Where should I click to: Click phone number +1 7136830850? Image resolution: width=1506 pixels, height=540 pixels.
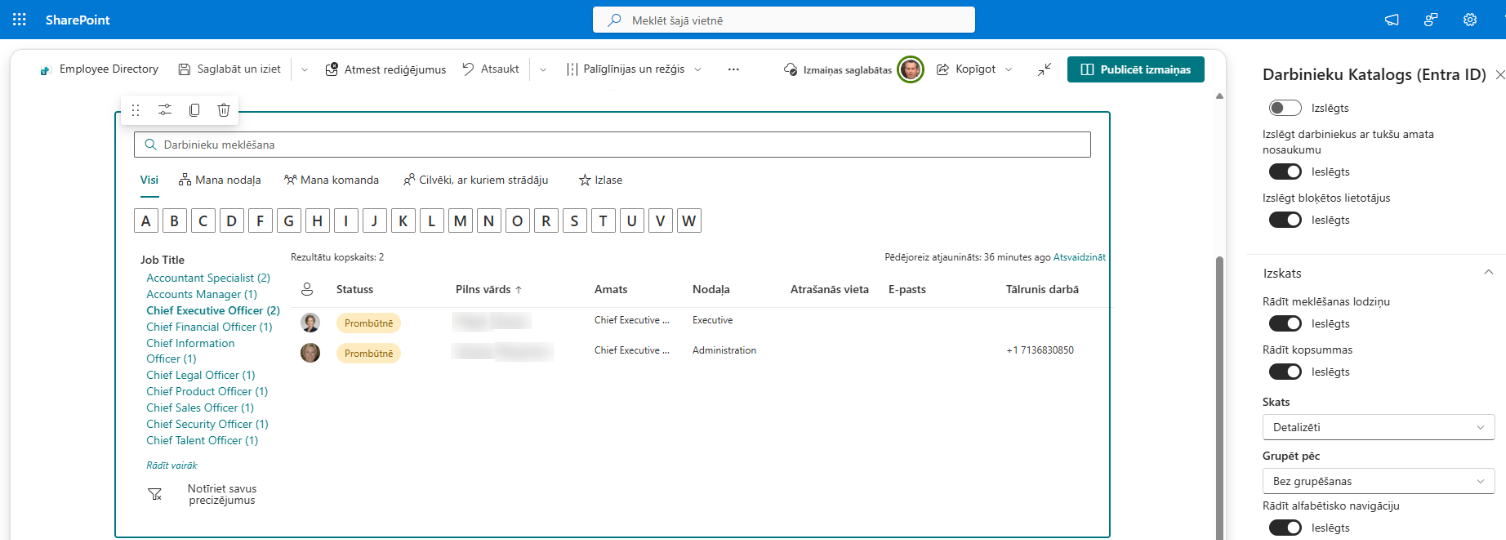click(1040, 351)
